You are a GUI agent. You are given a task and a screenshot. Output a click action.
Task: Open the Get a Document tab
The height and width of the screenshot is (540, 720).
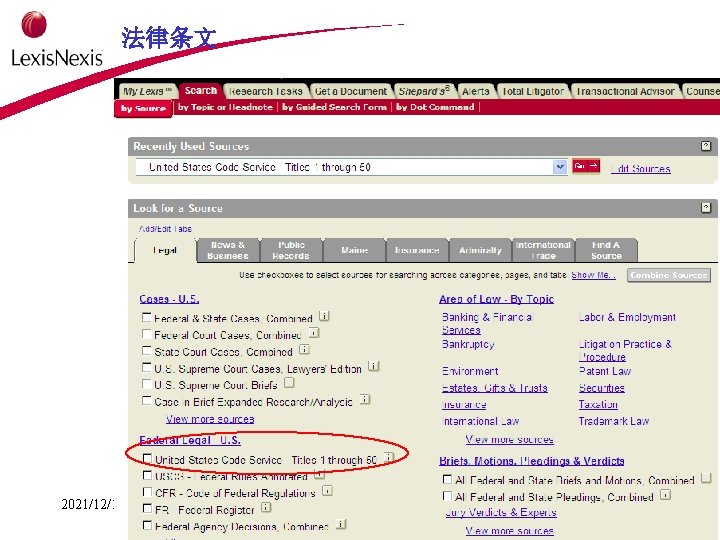click(x=351, y=91)
